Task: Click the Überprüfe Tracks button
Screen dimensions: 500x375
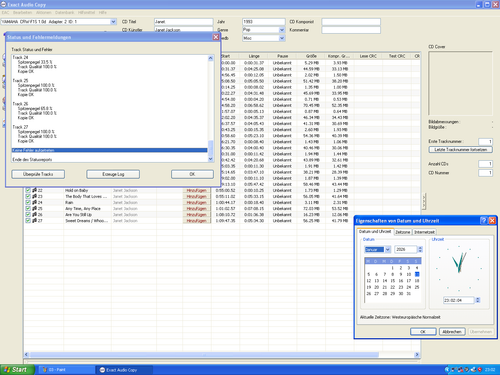Action: click(38, 174)
